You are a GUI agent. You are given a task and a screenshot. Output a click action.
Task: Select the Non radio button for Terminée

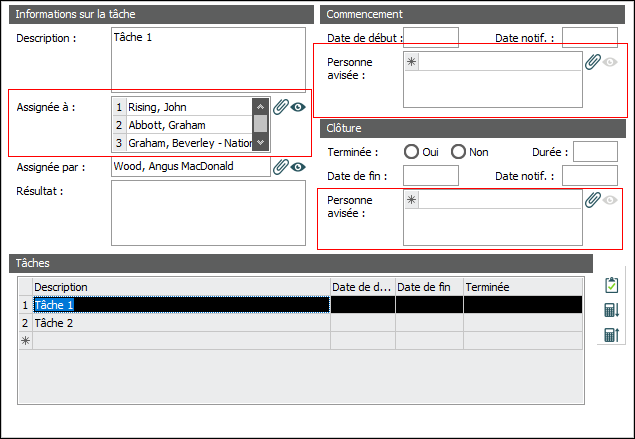(x=458, y=152)
